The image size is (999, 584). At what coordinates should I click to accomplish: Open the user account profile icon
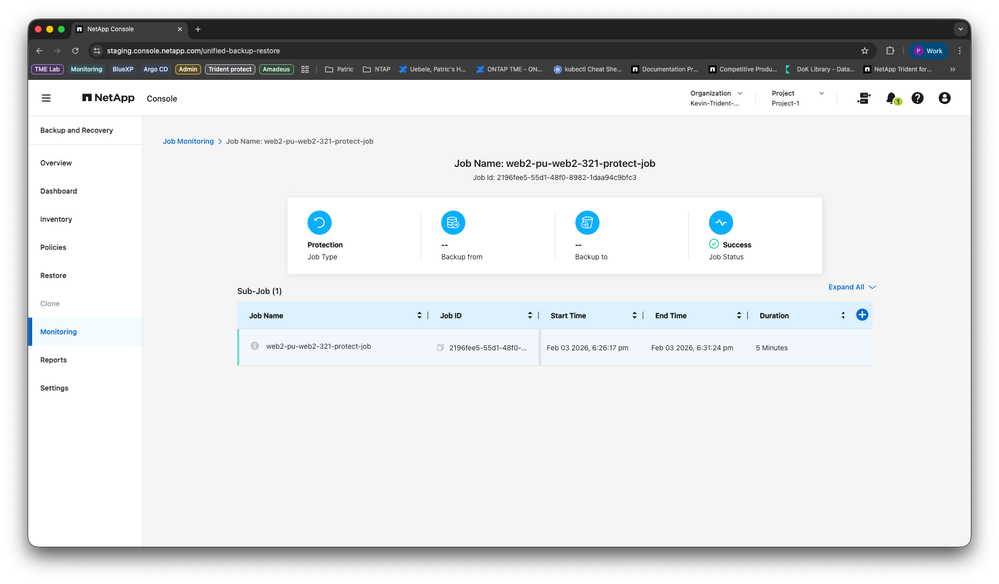[944, 98]
